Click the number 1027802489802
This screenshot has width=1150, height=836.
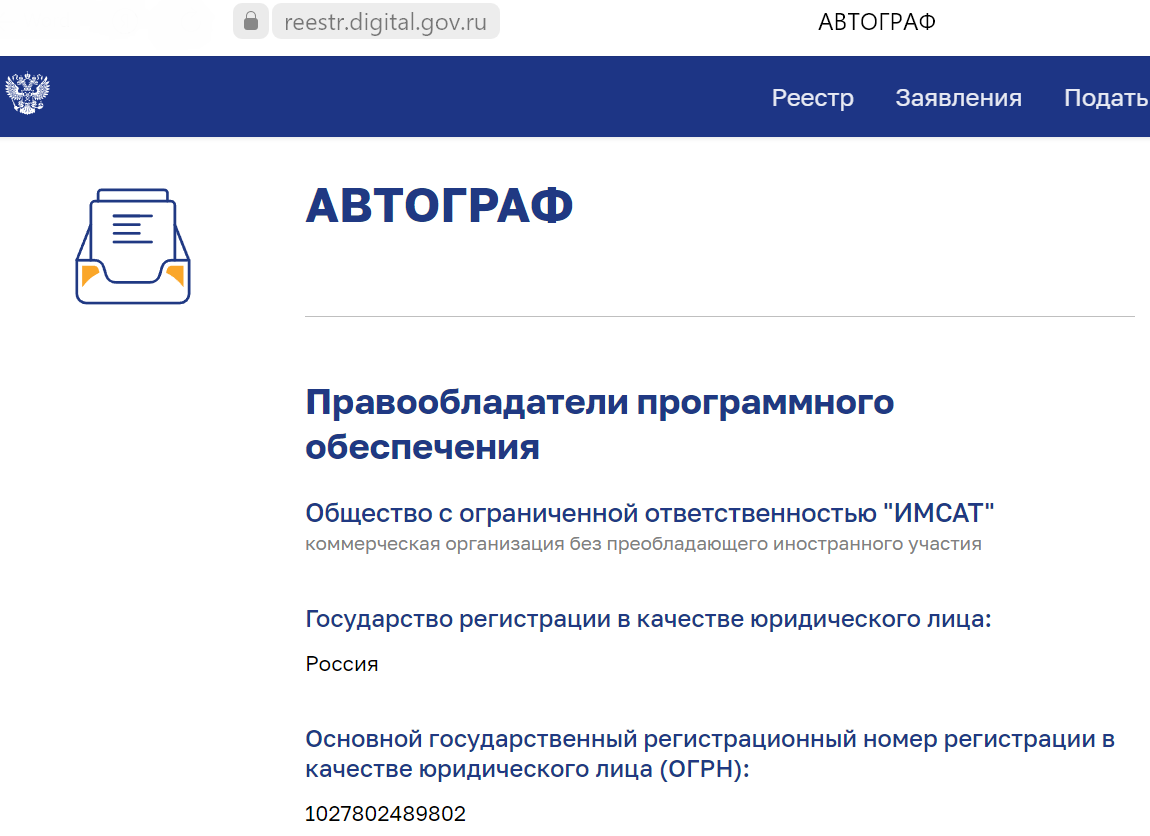[x=385, y=814]
